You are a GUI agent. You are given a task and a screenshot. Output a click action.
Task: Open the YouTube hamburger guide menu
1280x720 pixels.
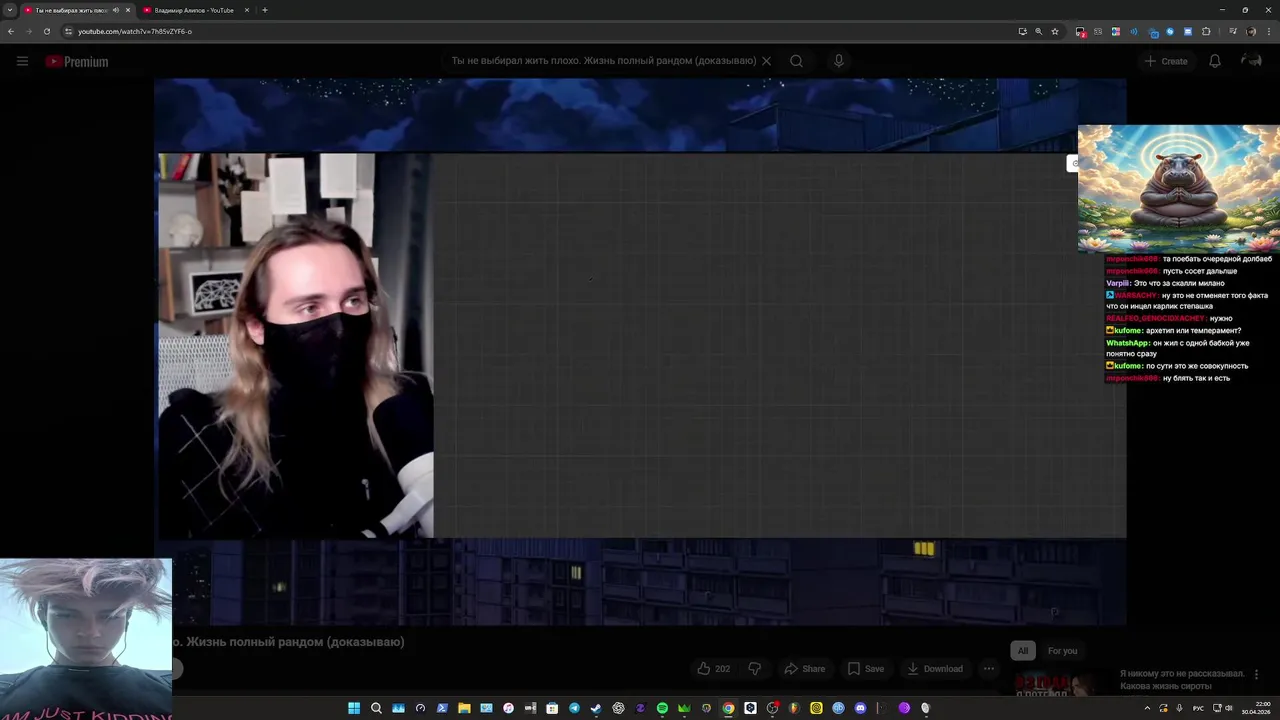click(22, 61)
